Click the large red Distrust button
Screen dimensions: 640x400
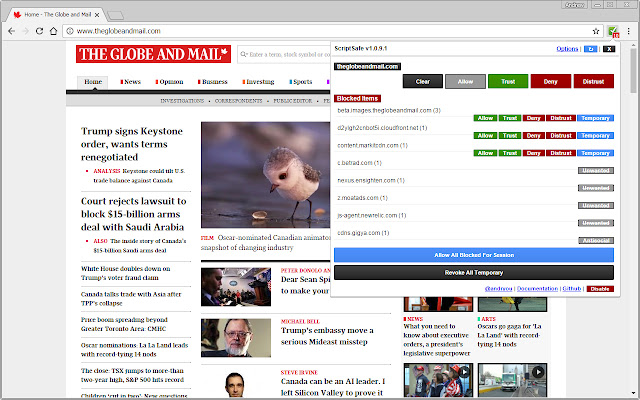pyautogui.click(x=593, y=81)
